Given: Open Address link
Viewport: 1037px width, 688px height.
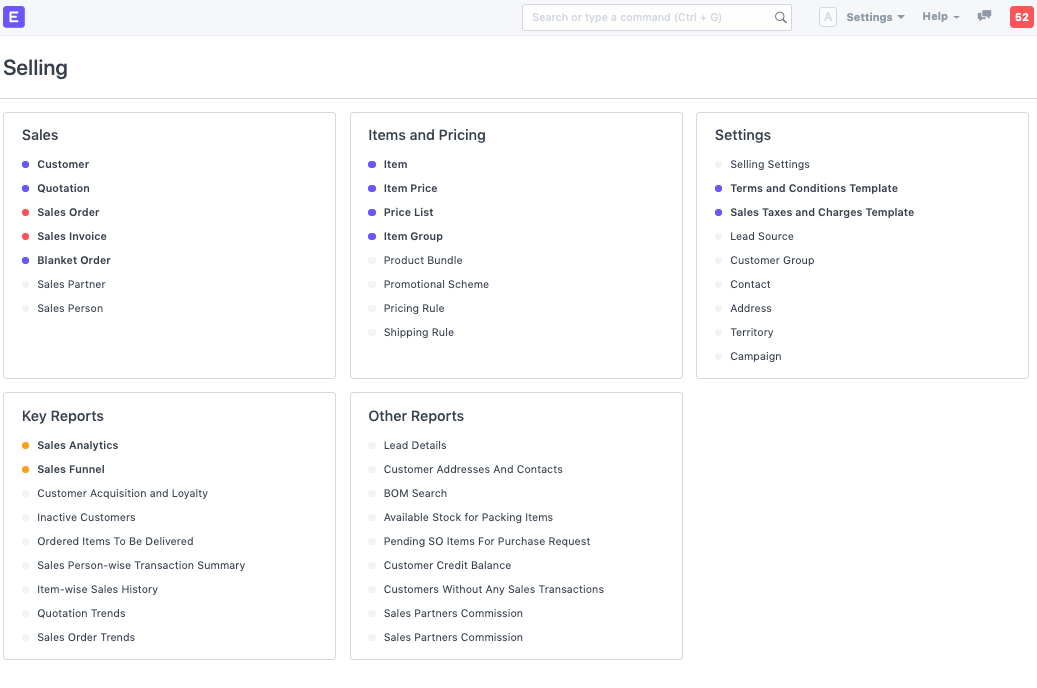Looking at the screenshot, I should 751,308.
